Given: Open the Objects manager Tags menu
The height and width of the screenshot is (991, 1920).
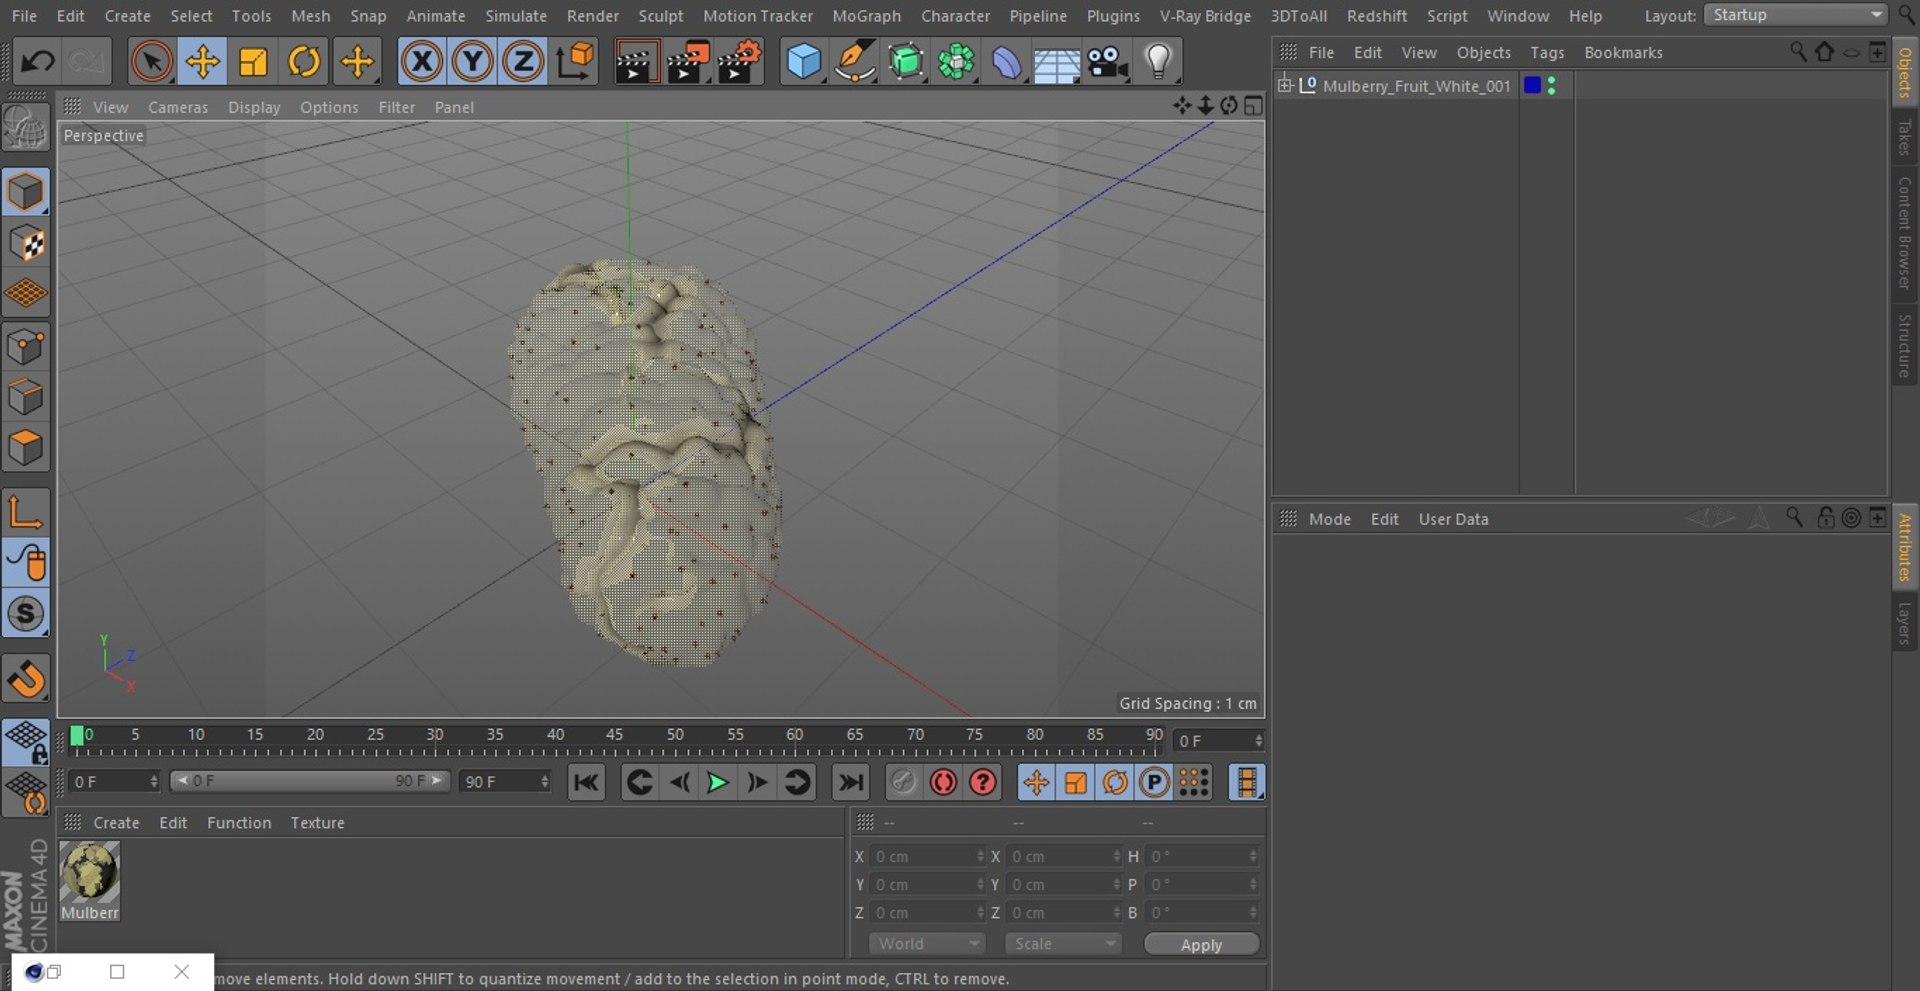Looking at the screenshot, I should pos(1547,53).
